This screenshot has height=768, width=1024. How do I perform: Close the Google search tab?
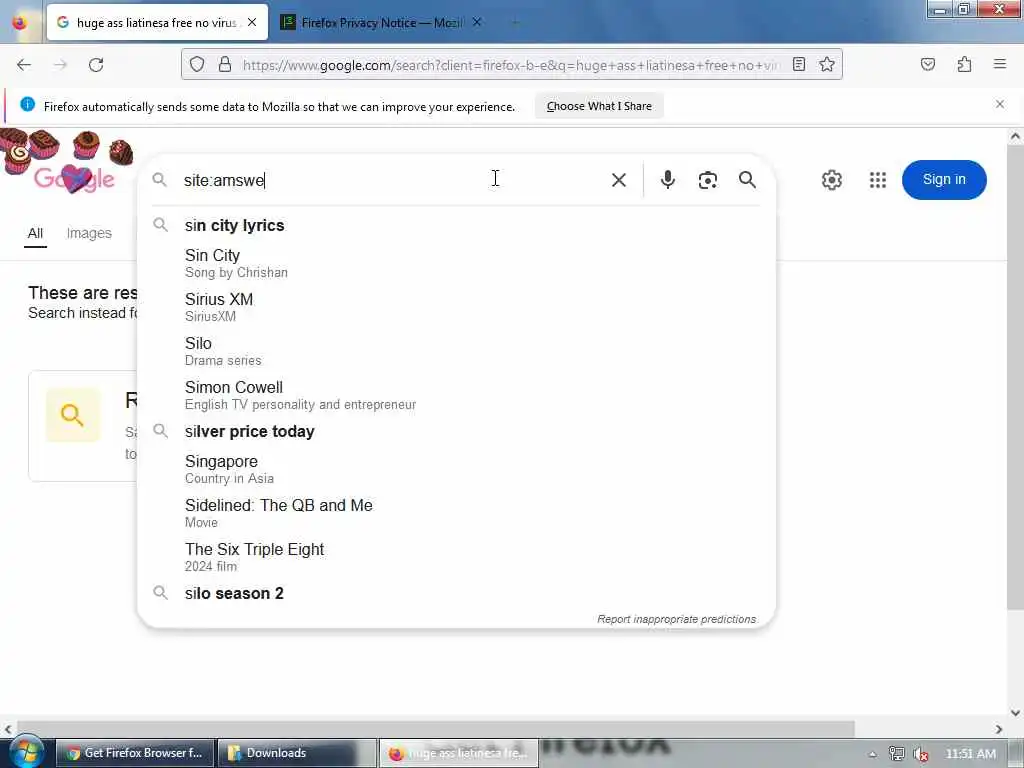click(x=252, y=22)
